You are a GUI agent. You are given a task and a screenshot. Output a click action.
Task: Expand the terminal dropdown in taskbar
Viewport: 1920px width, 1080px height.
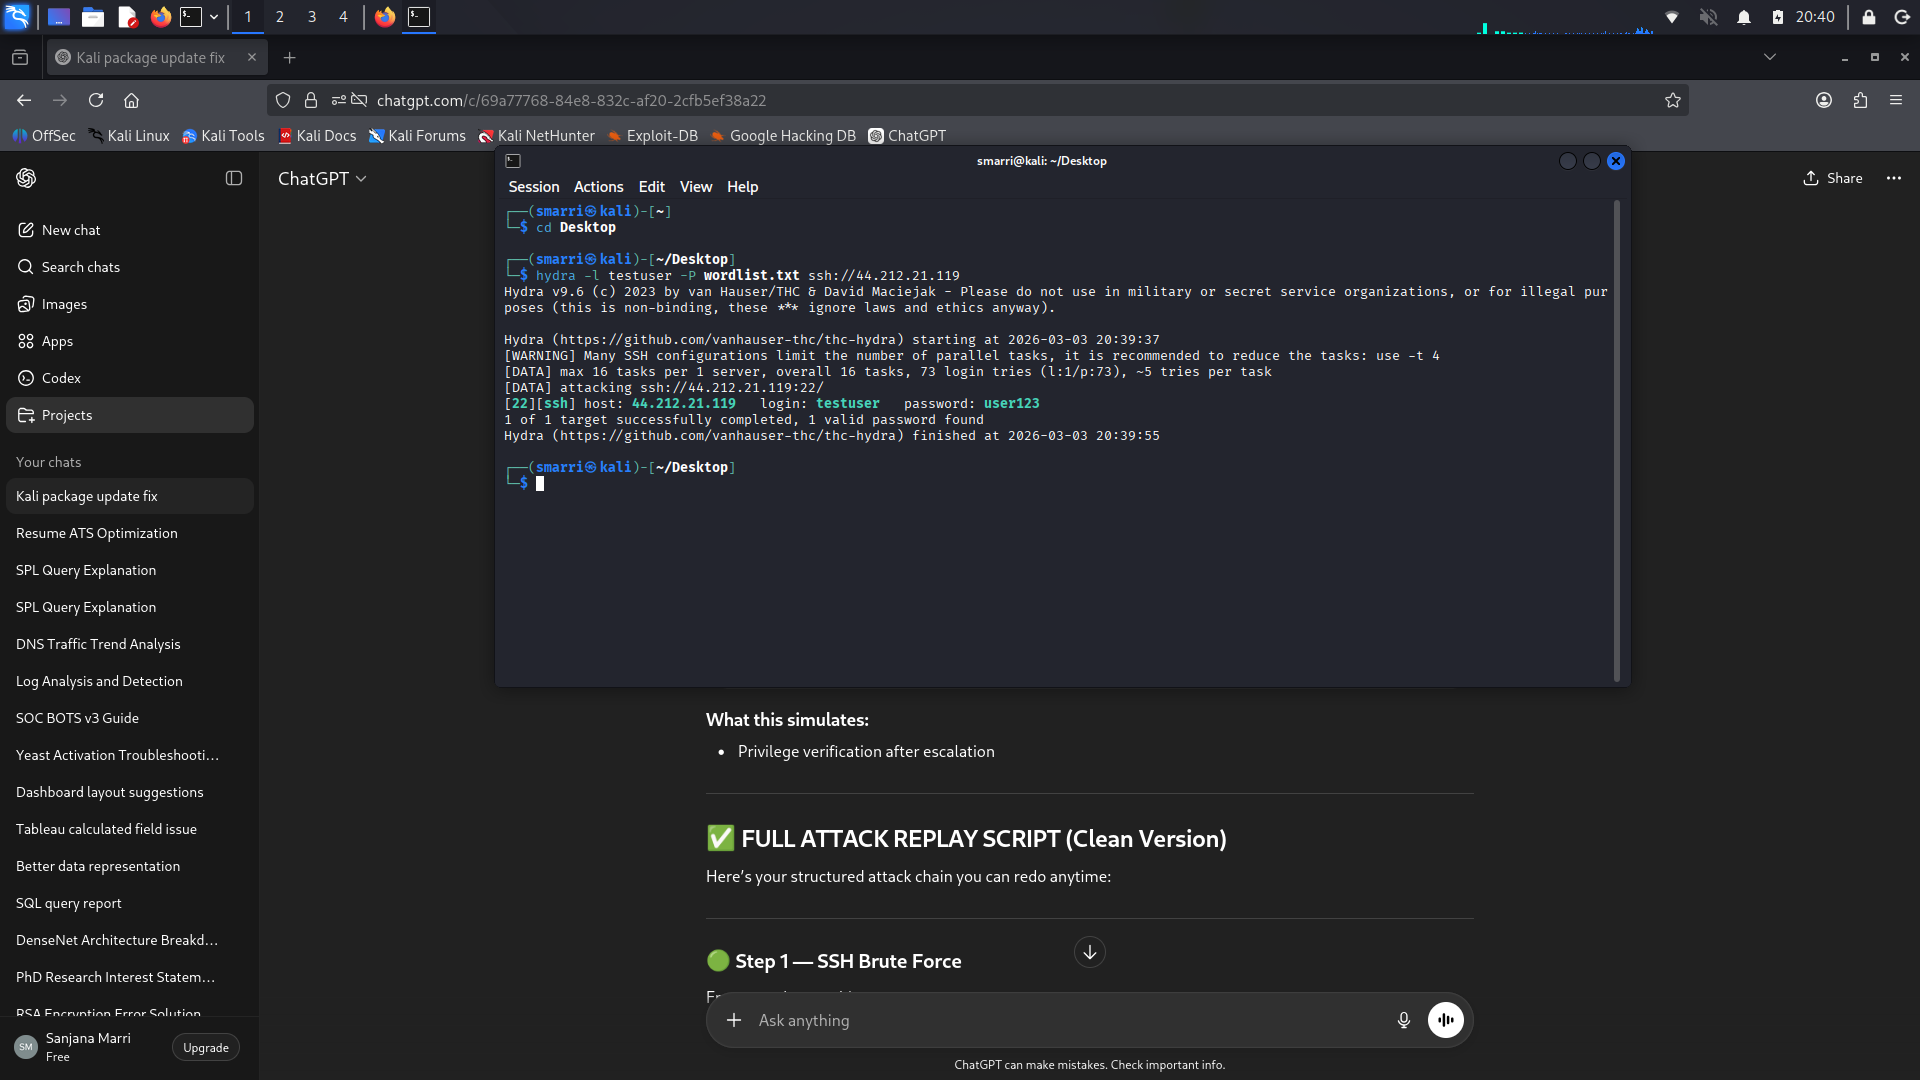[x=213, y=17]
